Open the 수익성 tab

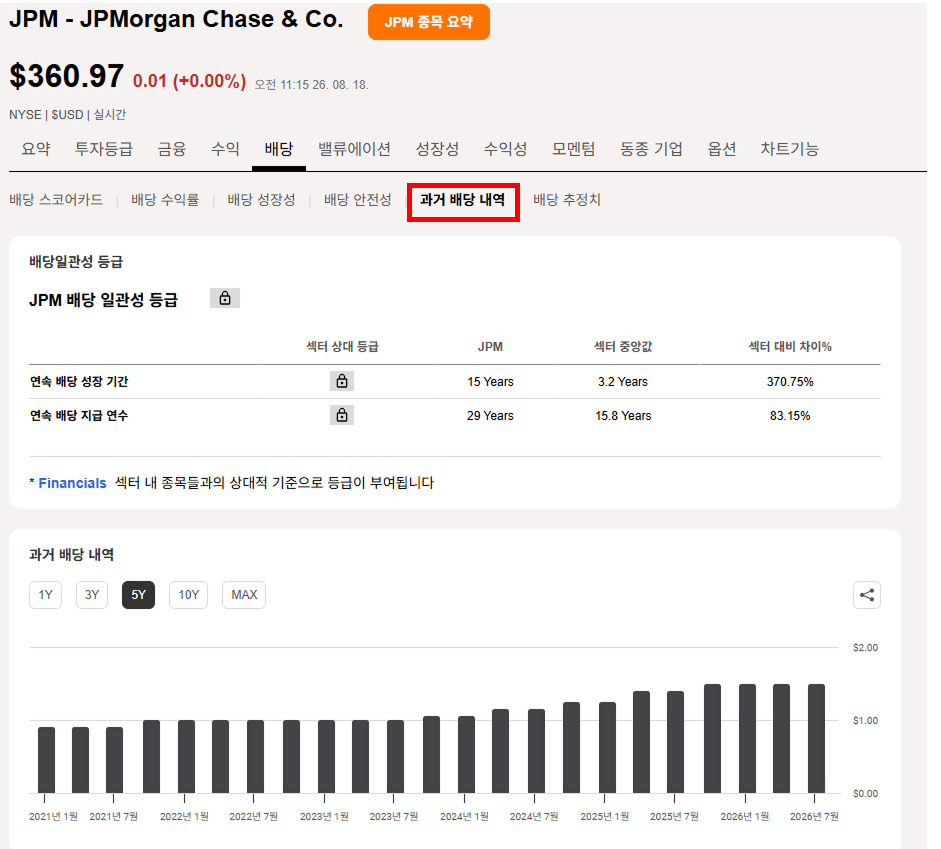(x=505, y=149)
